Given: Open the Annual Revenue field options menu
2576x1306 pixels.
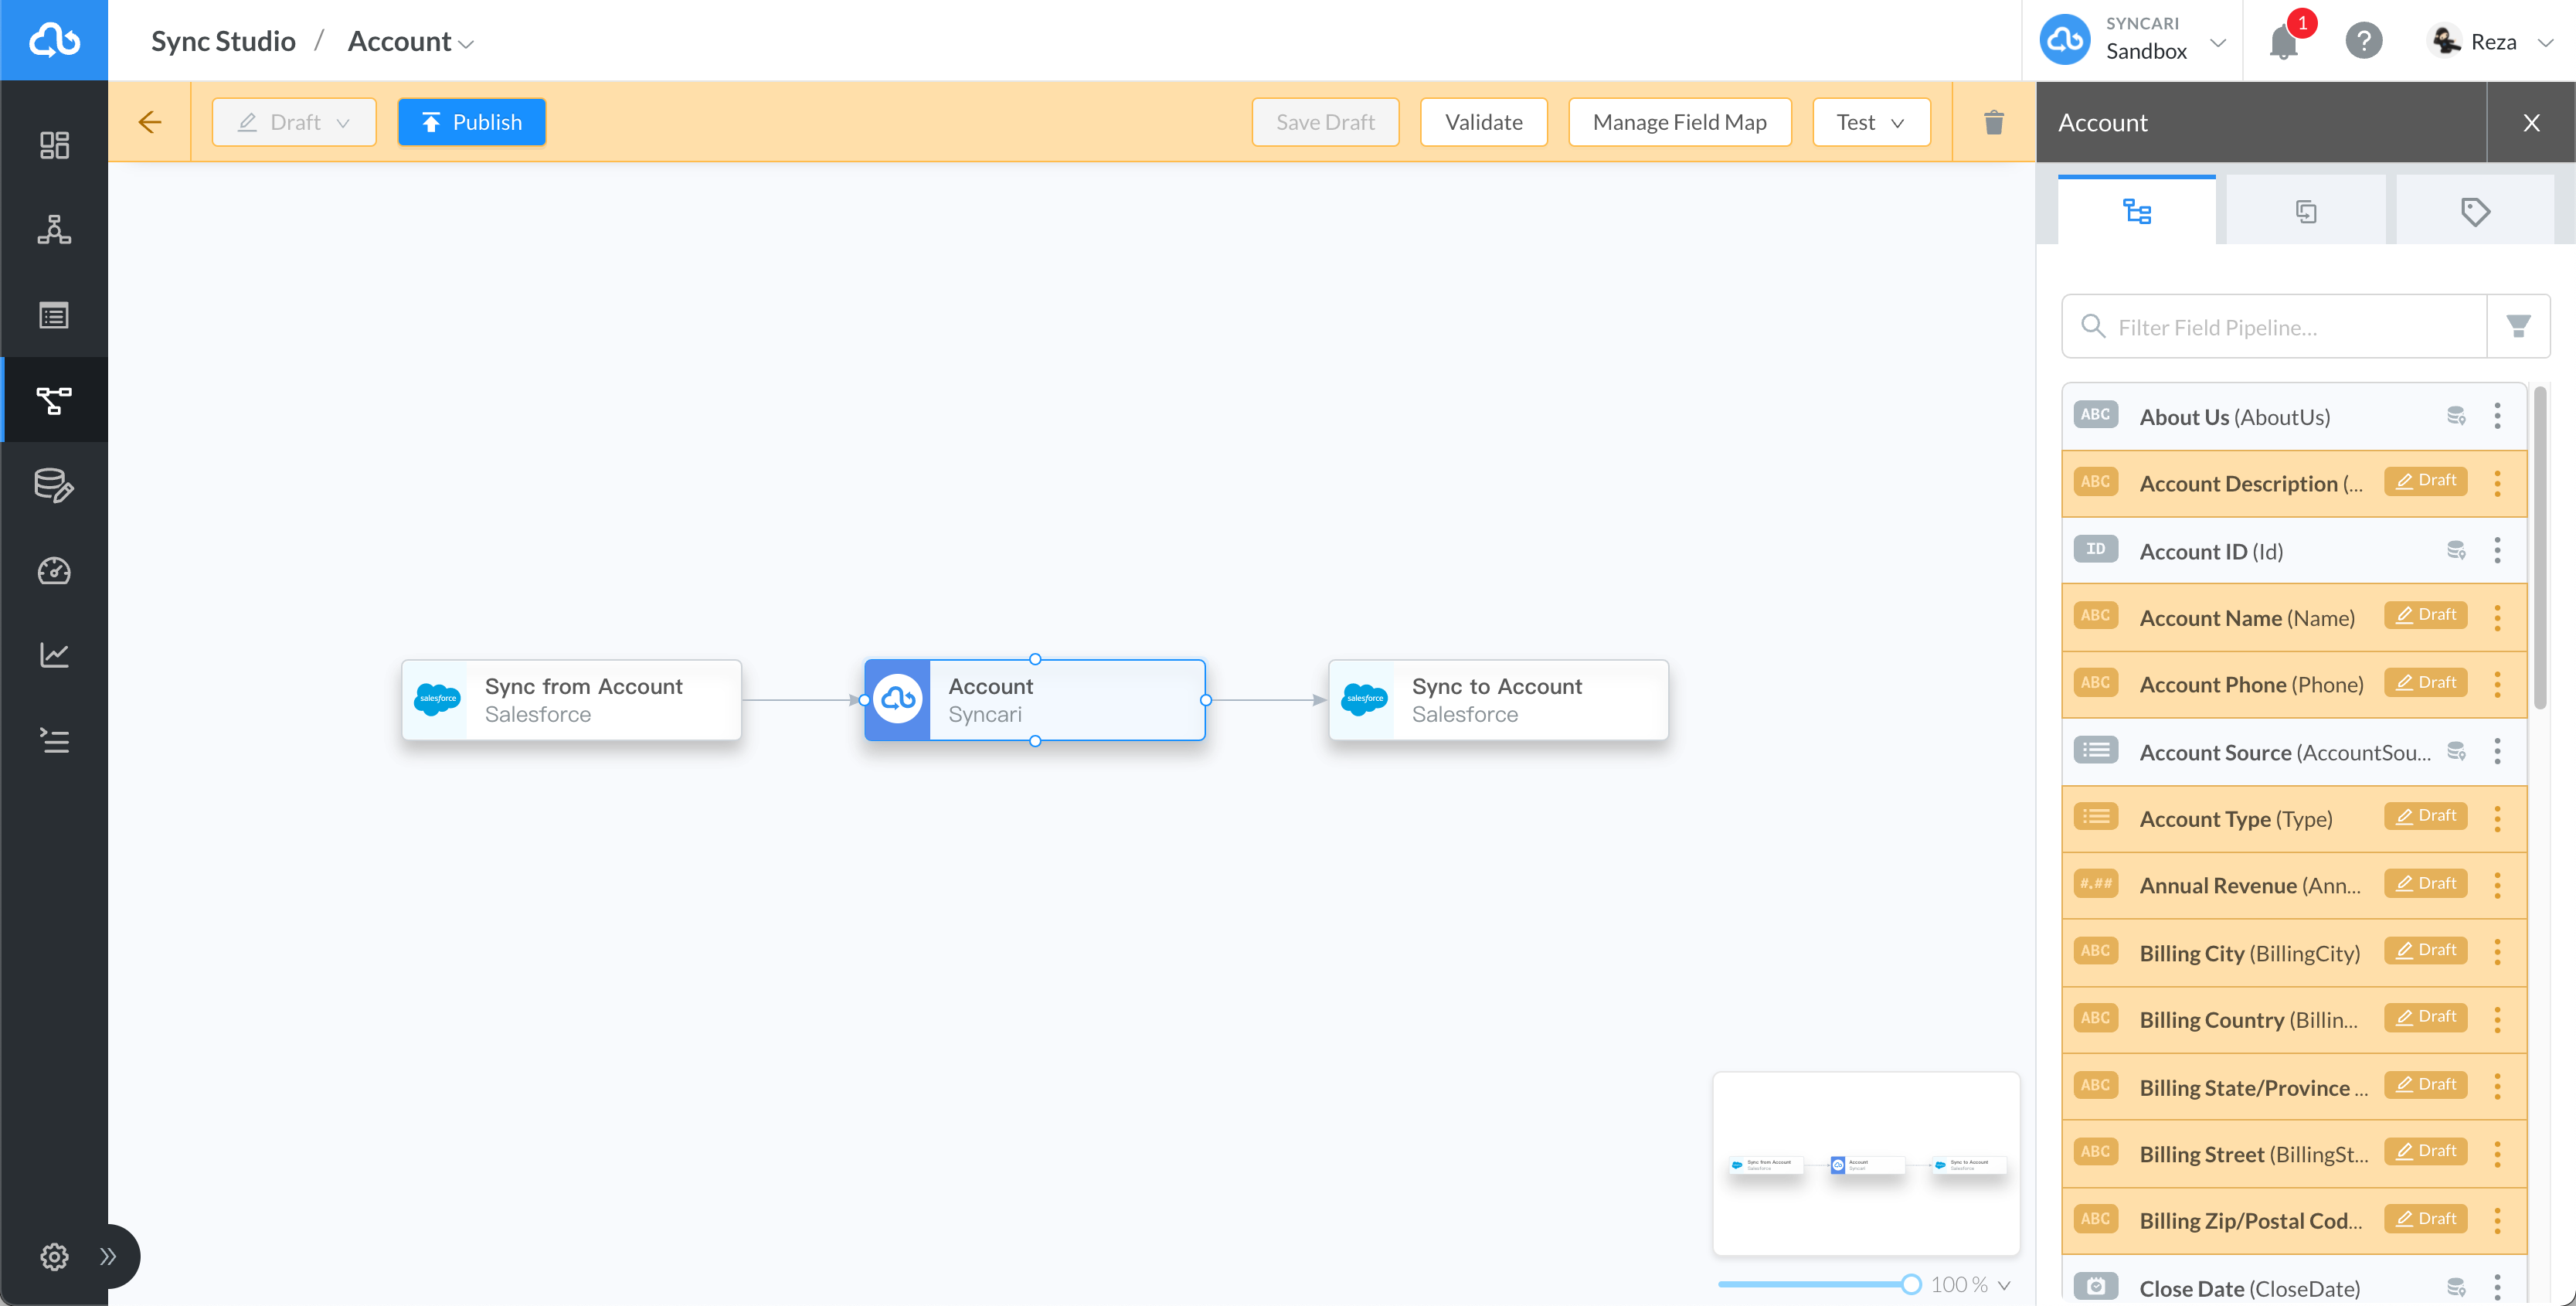Looking at the screenshot, I should pyautogui.click(x=2497, y=885).
